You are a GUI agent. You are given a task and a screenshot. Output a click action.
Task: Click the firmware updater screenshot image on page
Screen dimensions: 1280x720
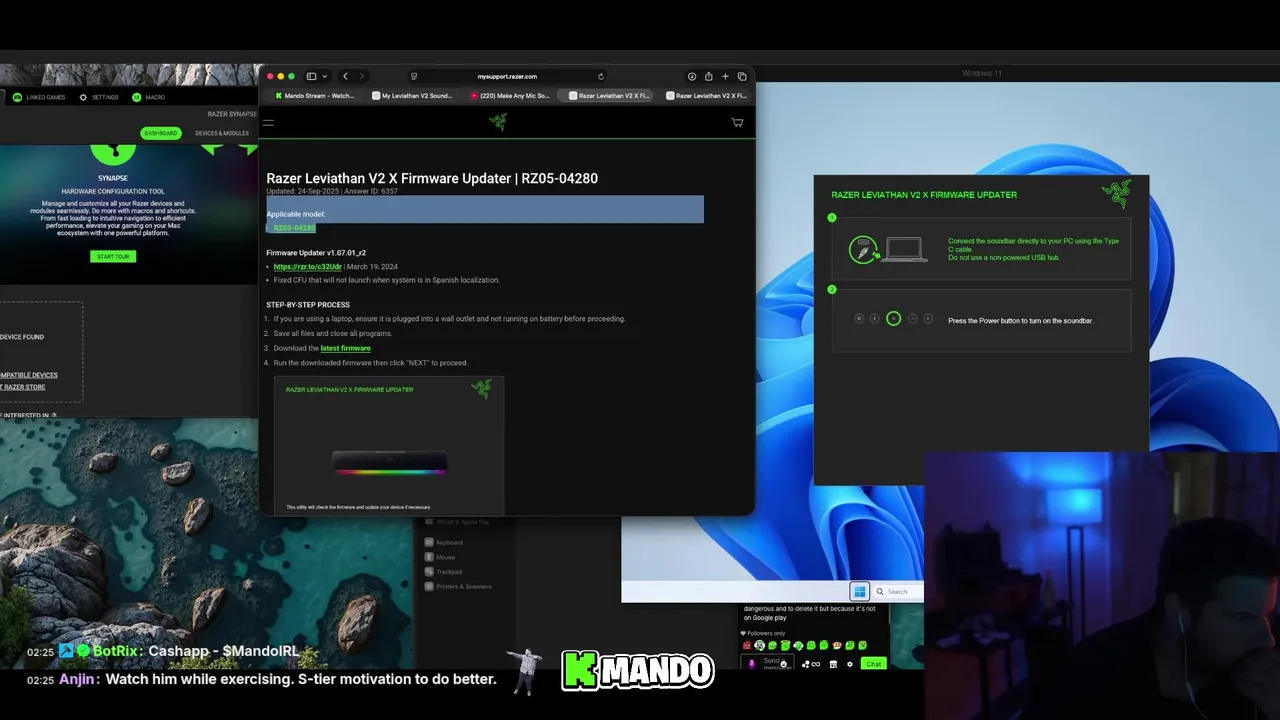389,446
